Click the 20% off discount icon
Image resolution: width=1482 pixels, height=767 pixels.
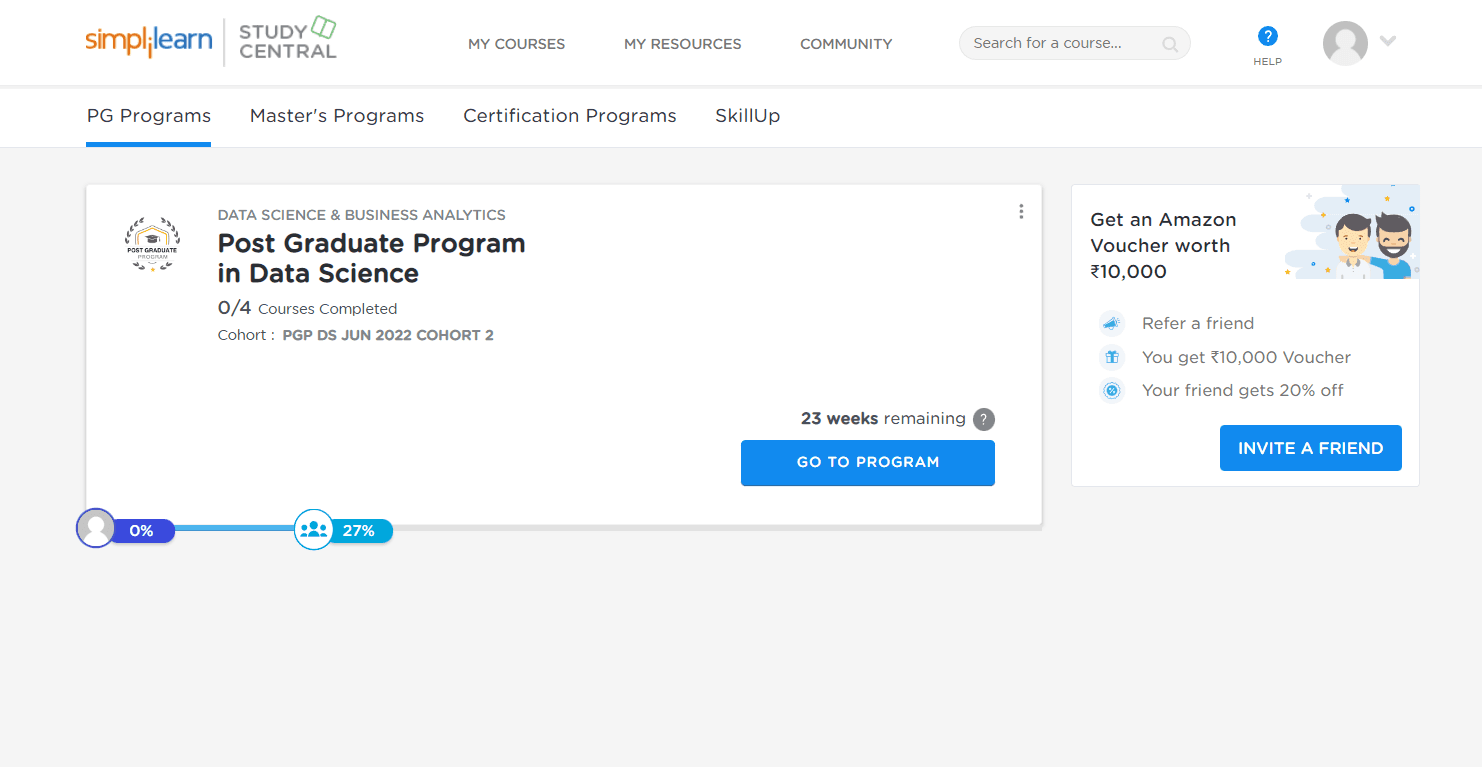[1111, 391]
